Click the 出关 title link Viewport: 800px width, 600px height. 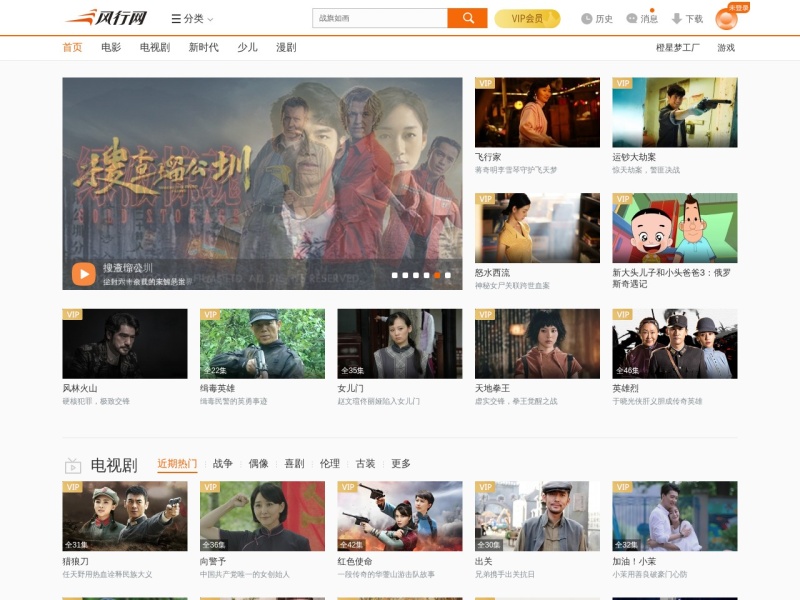click(x=484, y=561)
